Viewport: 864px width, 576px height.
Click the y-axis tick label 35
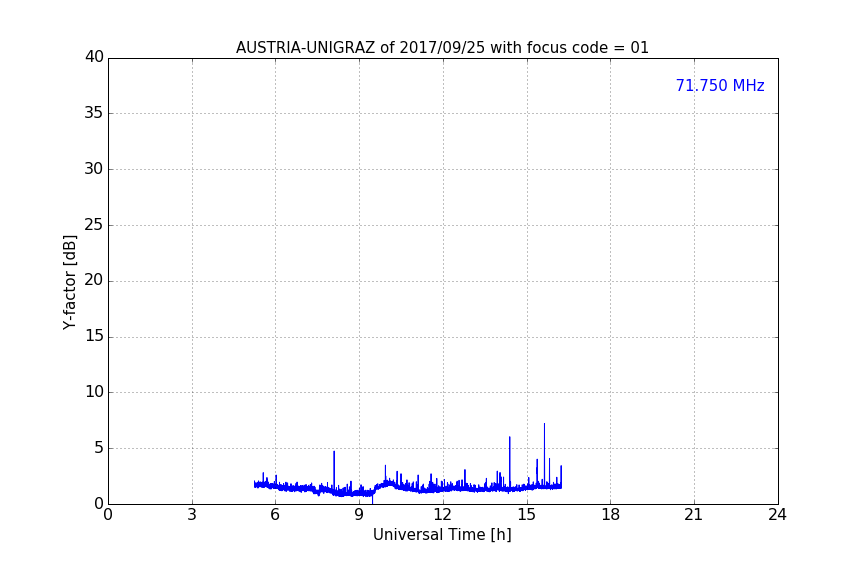click(x=94, y=113)
